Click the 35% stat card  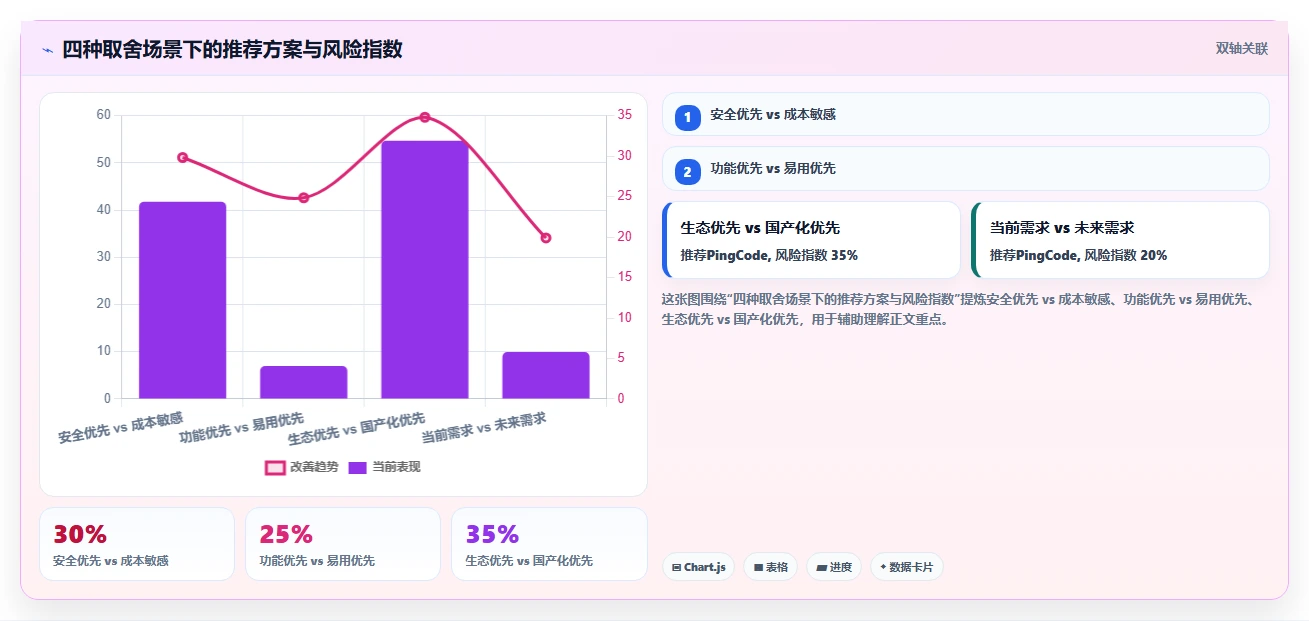click(549, 544)
